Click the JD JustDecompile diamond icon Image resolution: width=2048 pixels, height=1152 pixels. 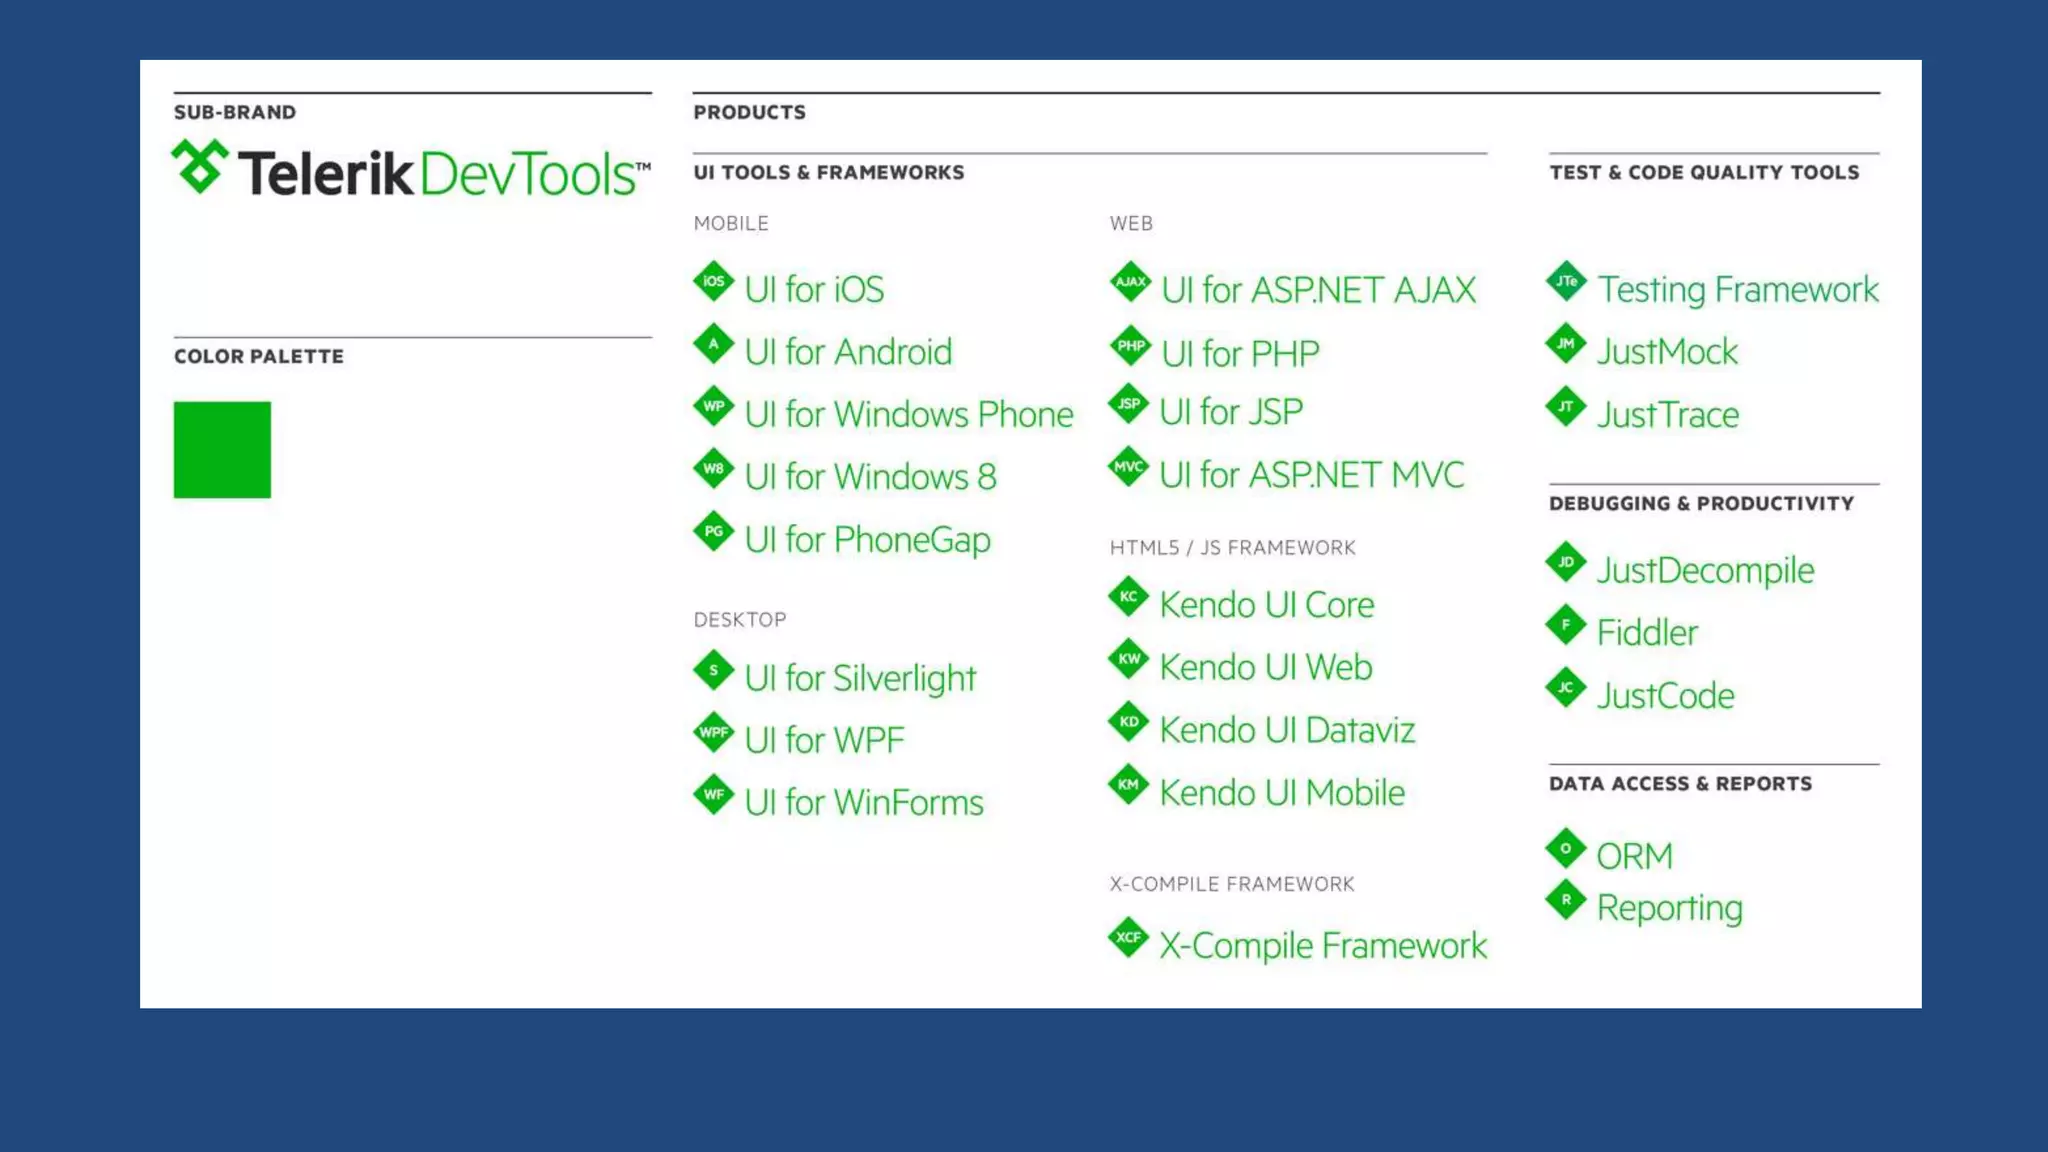[1566, 562]
